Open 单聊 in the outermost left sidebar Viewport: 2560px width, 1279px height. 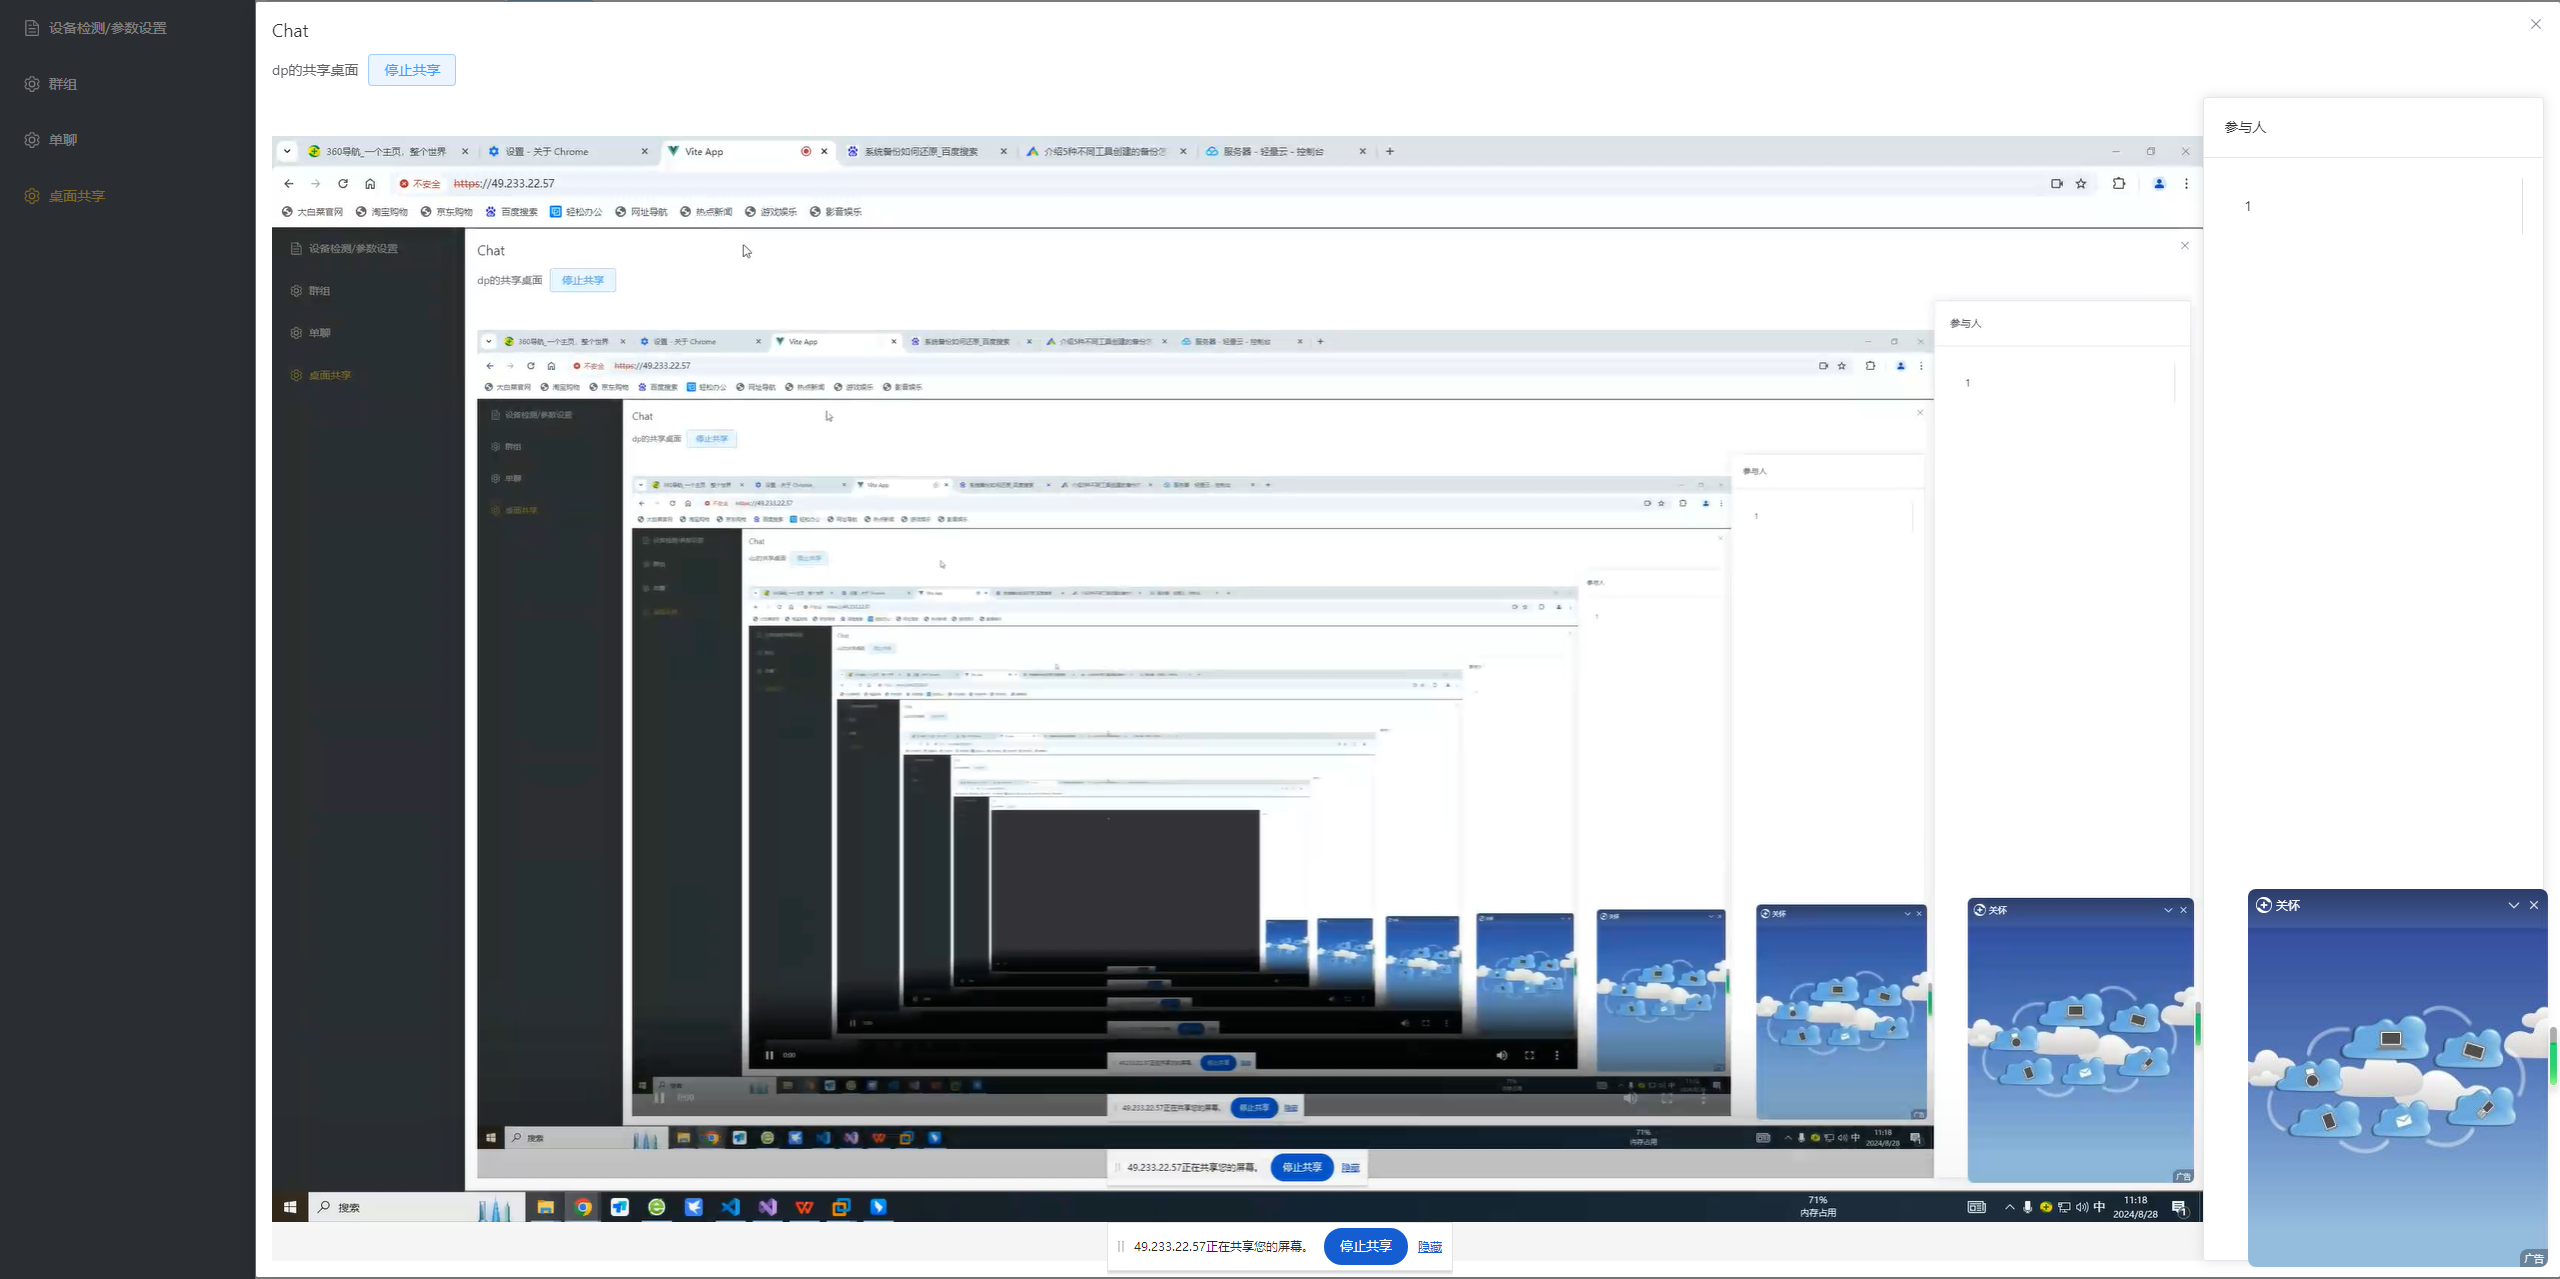62,140
